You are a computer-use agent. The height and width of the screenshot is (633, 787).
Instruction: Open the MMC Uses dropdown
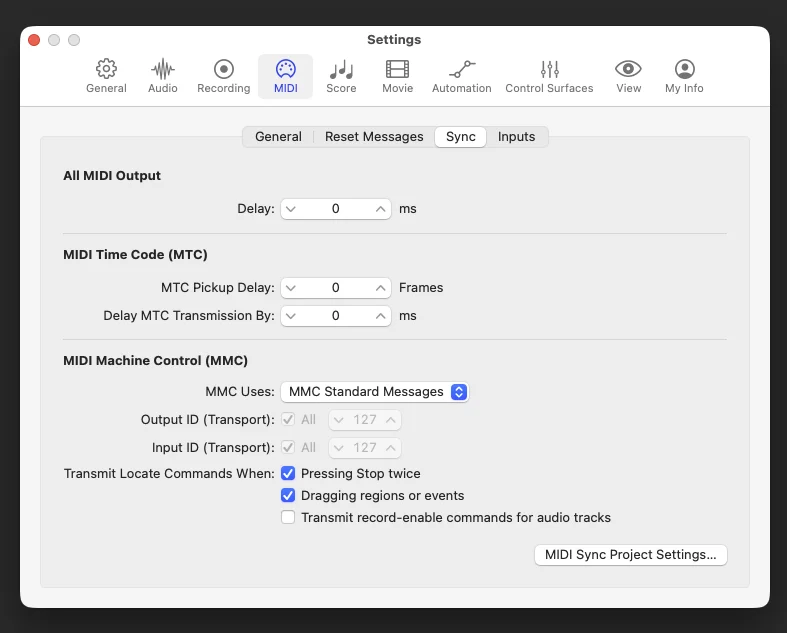(374, 392)
